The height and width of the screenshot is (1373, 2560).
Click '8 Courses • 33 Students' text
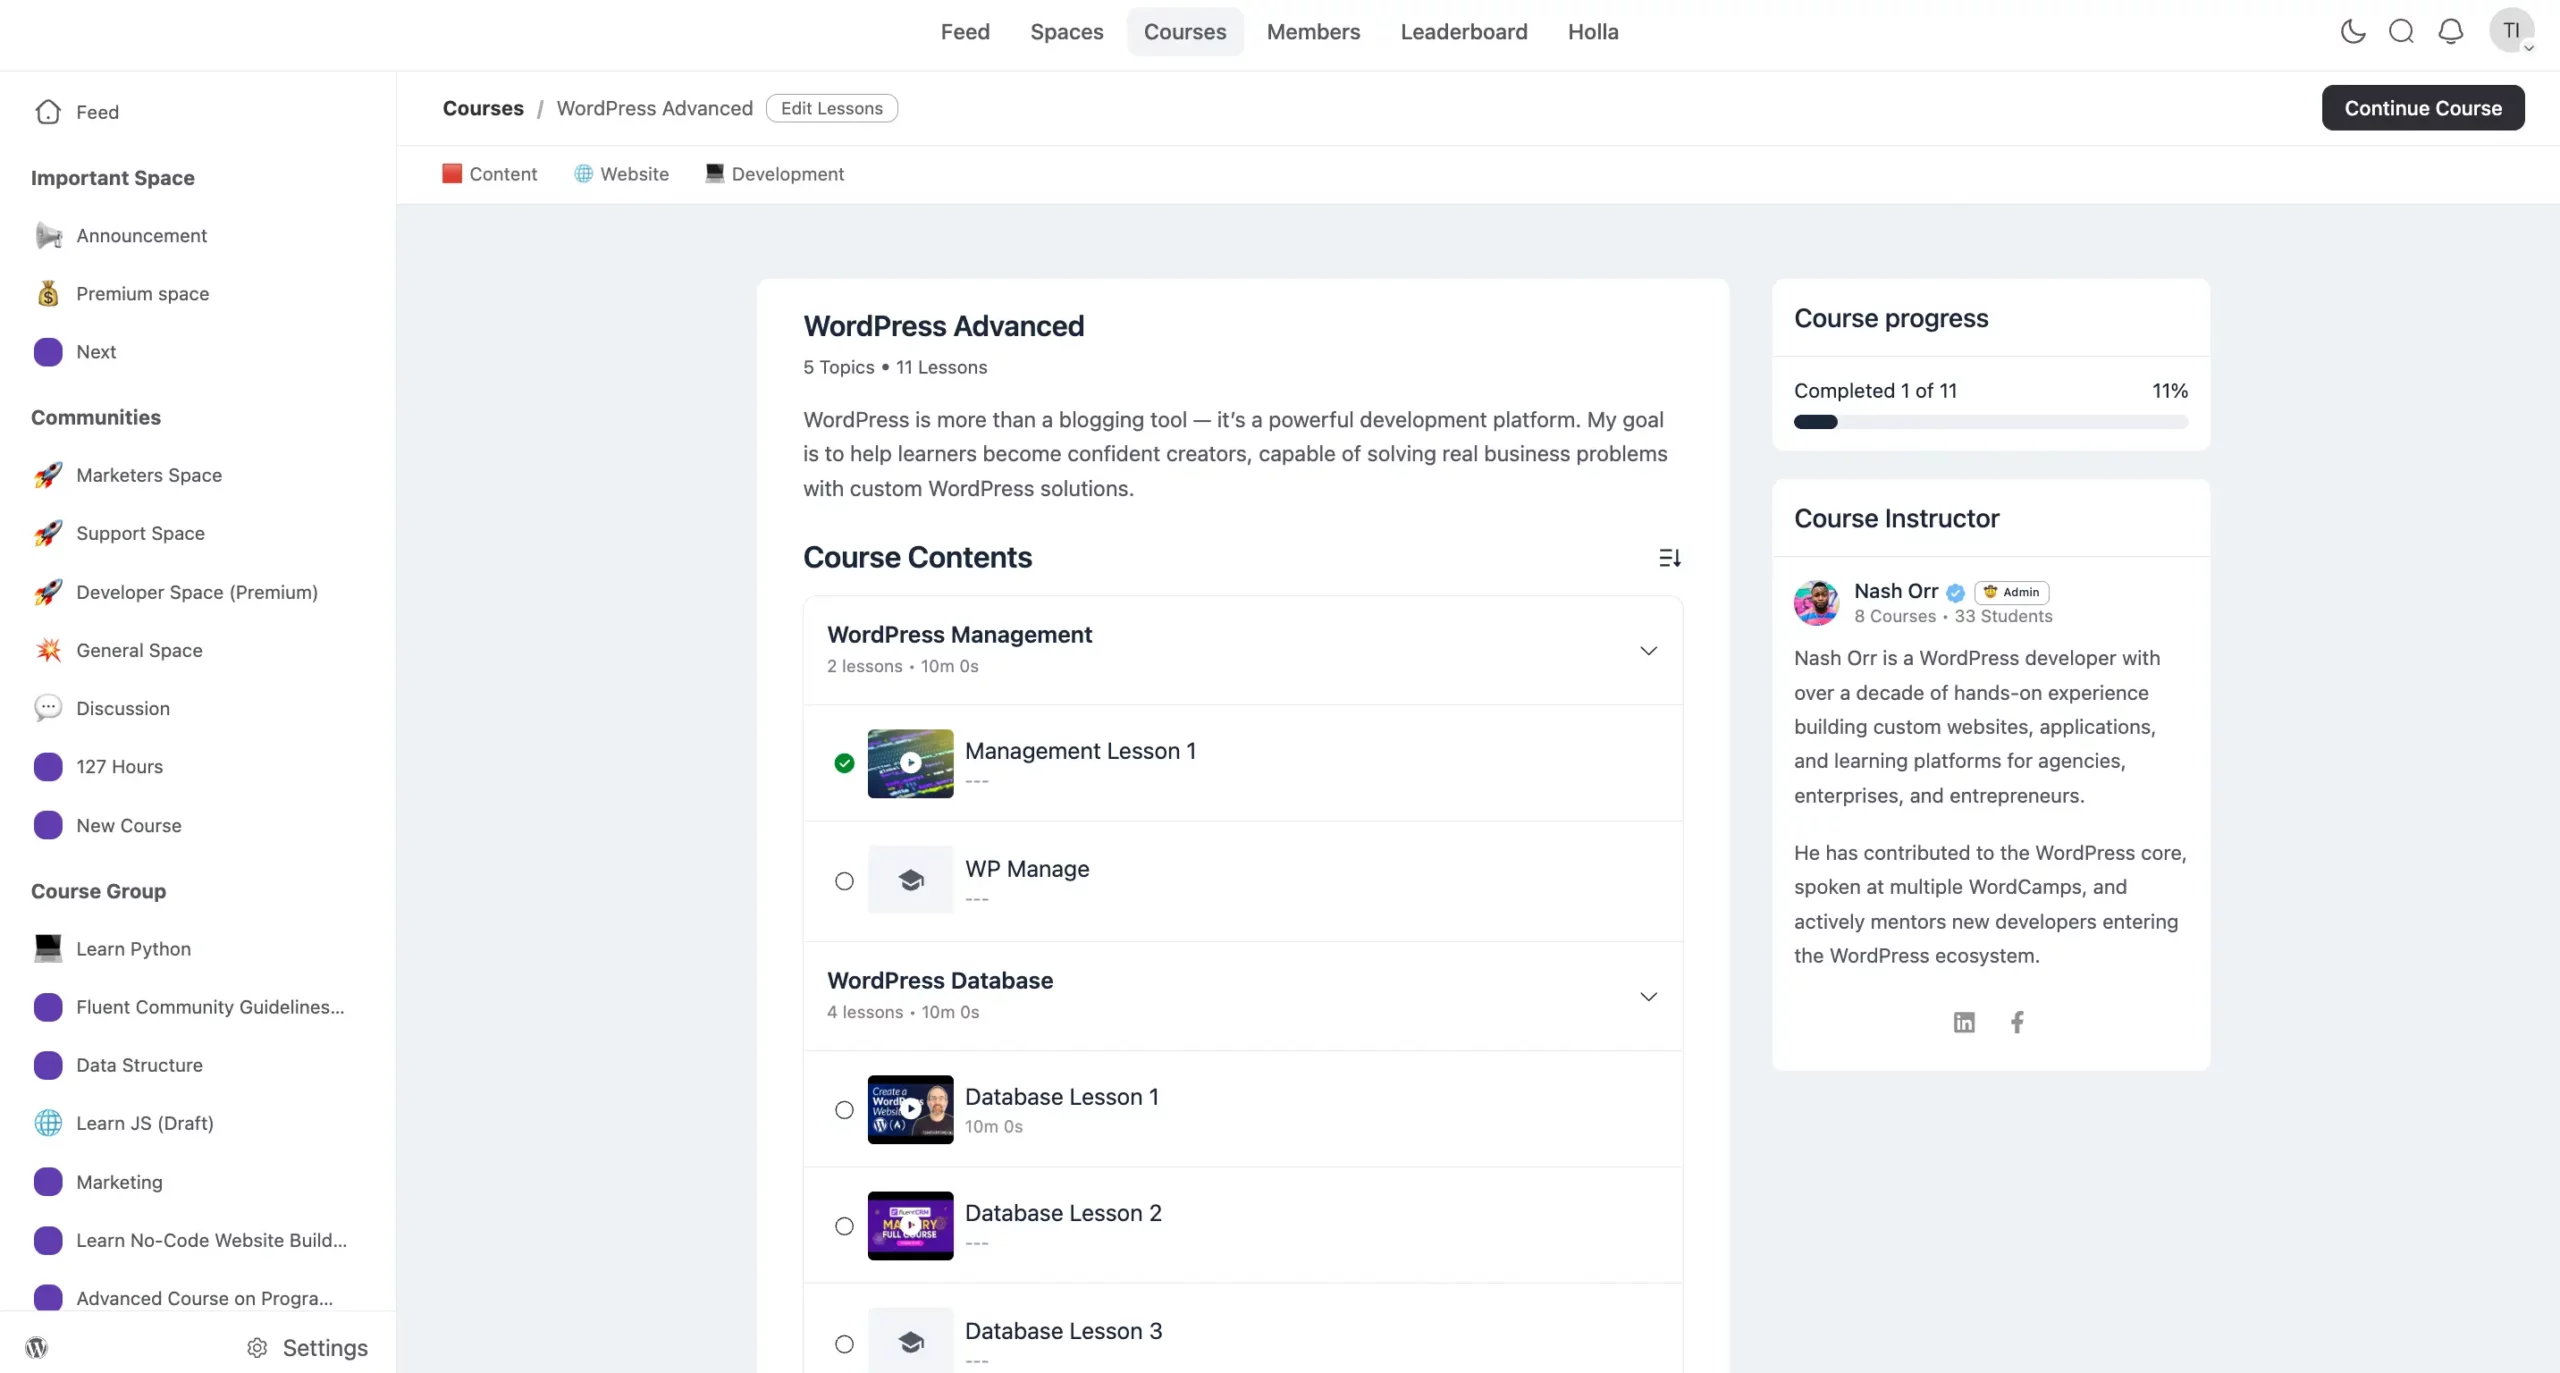click(x=1952, y=616)
